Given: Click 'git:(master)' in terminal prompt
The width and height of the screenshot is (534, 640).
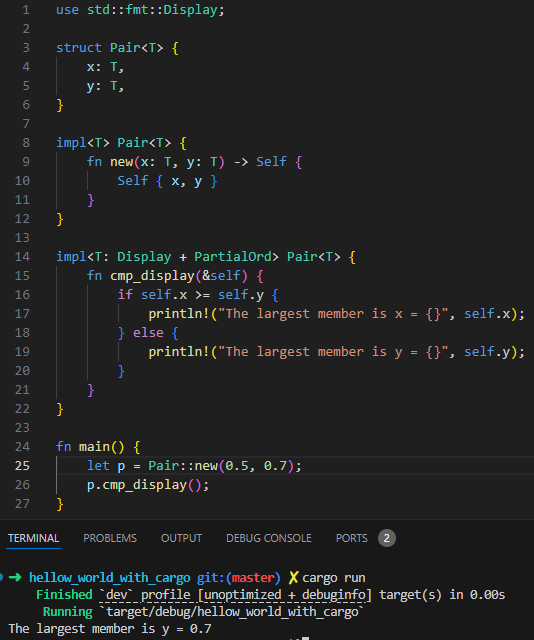Looking at the screenshot, I should [x=239, y=578].
